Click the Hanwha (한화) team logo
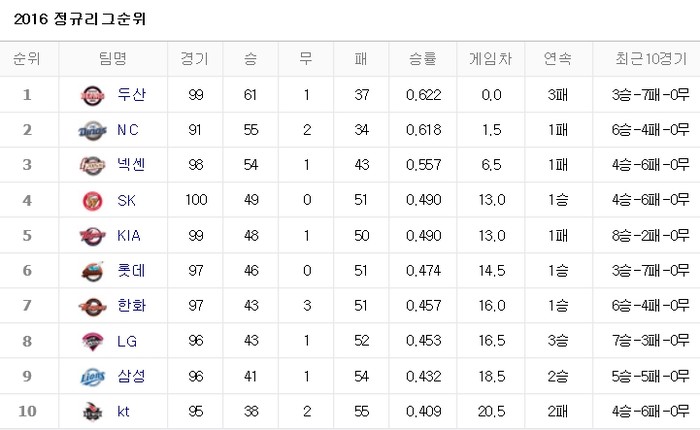Viewport: 700px width, 430px height. [92, 305]
